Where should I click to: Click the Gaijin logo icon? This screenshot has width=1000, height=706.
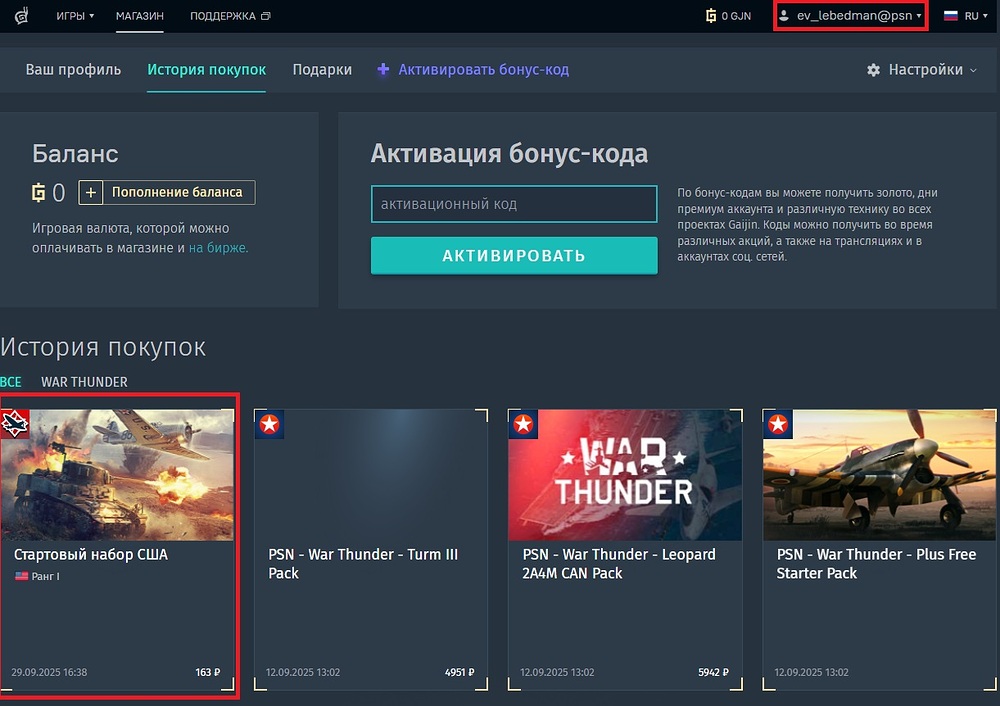click(19, 15)
